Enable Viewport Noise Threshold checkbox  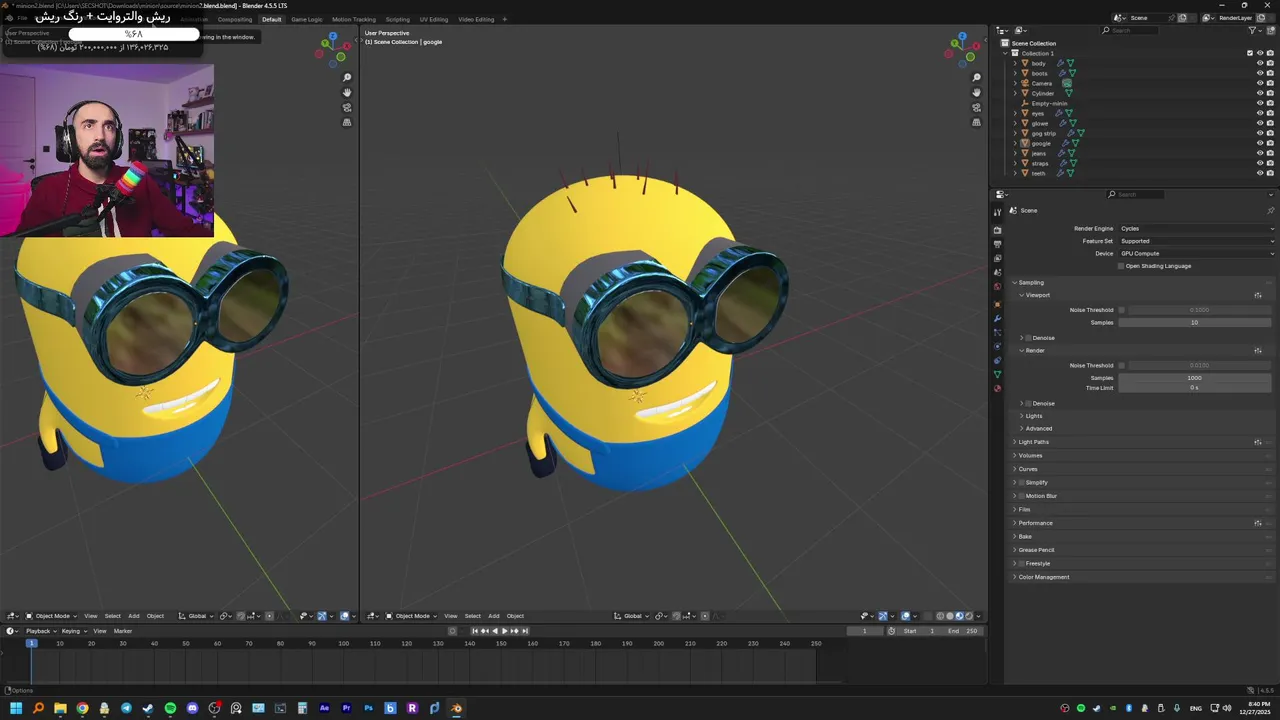point(1121,310)
